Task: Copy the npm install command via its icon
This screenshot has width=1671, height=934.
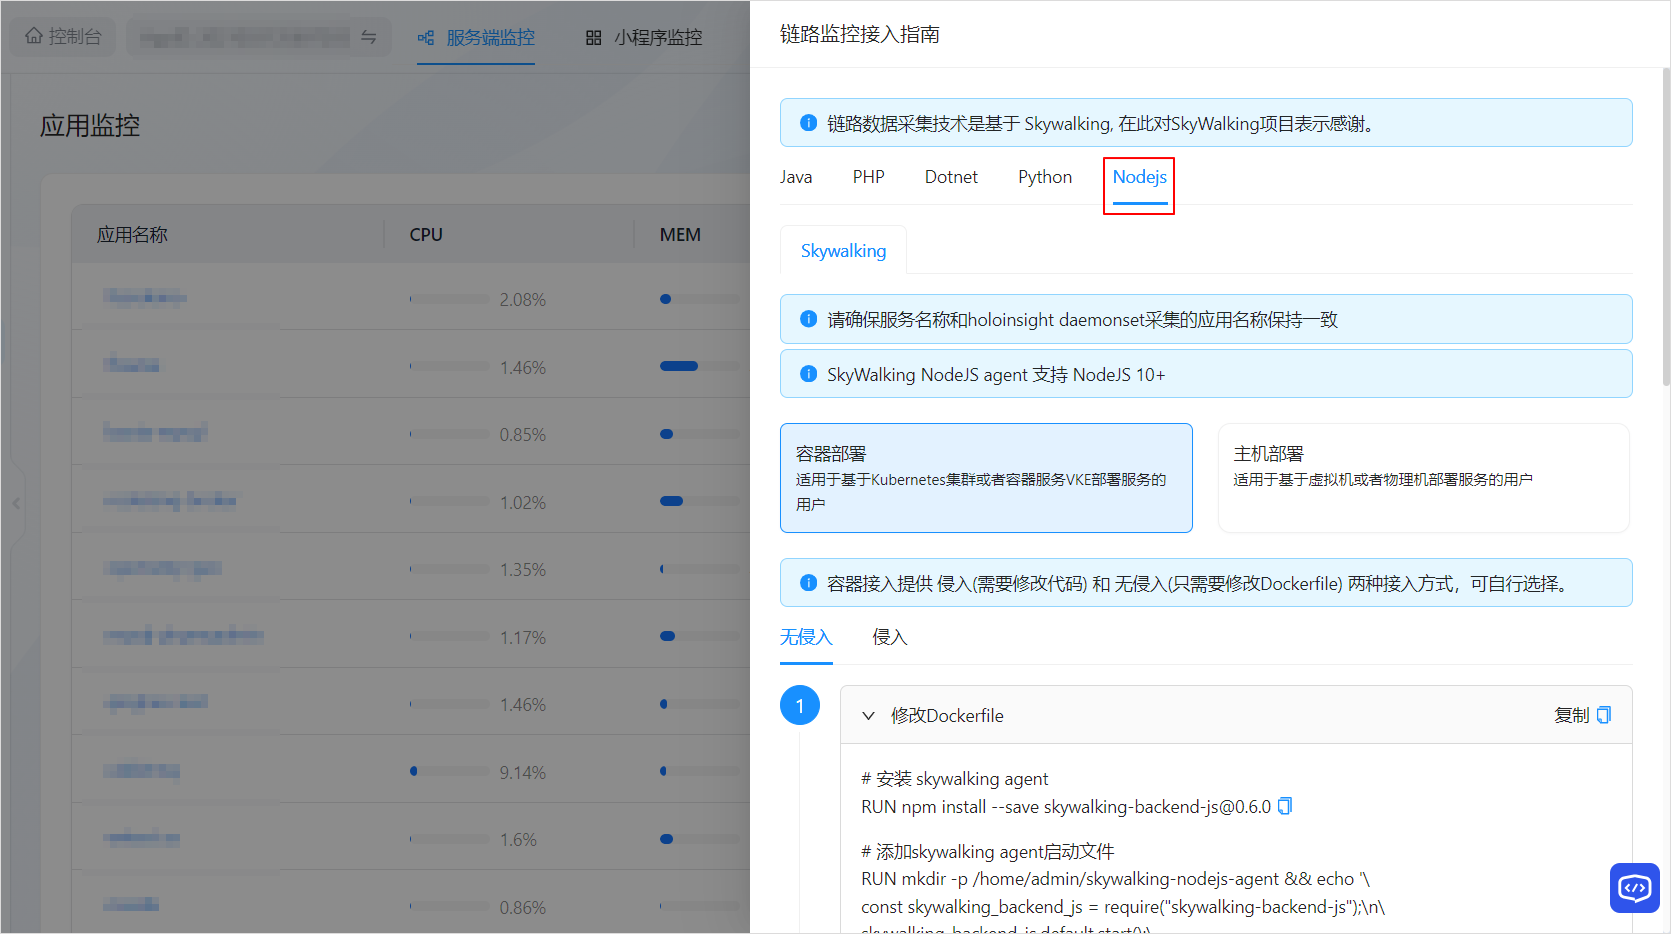Action: (x=1285, y=806)
